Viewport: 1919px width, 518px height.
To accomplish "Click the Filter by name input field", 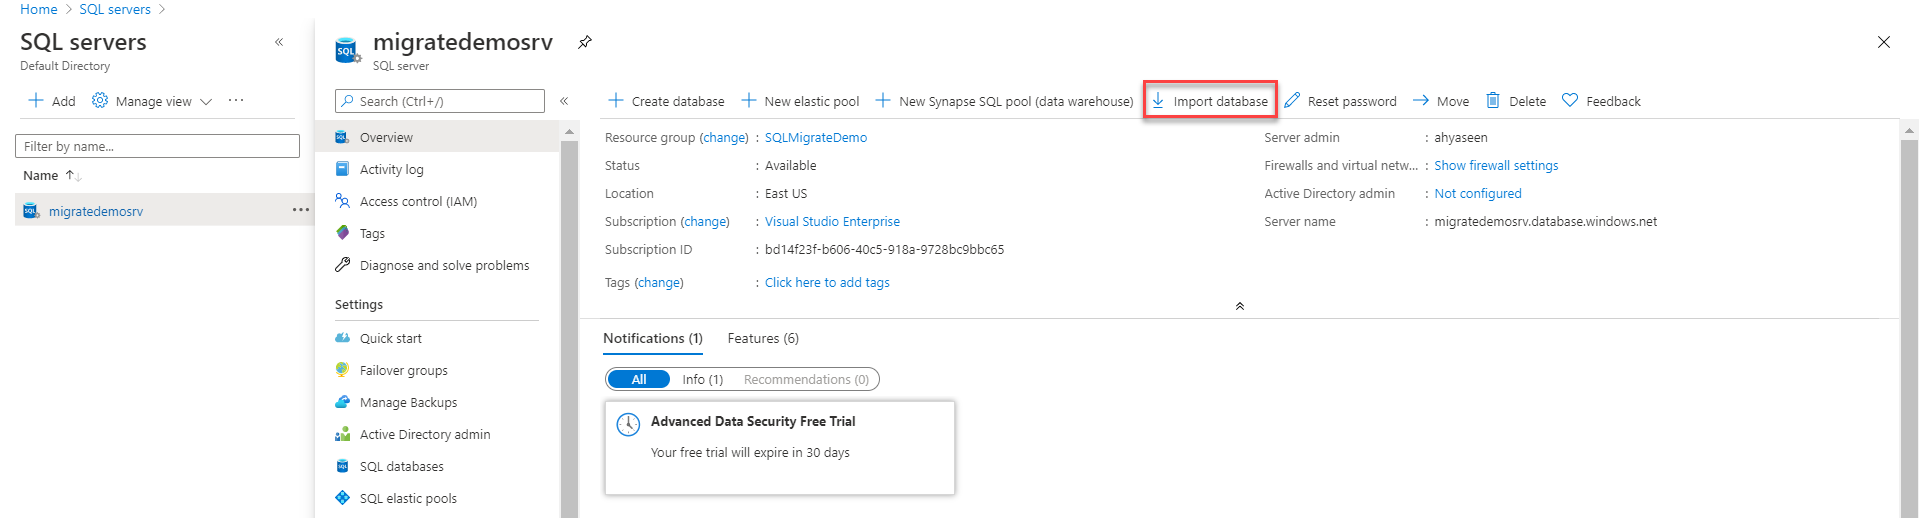I will click(x=157, y=147).
